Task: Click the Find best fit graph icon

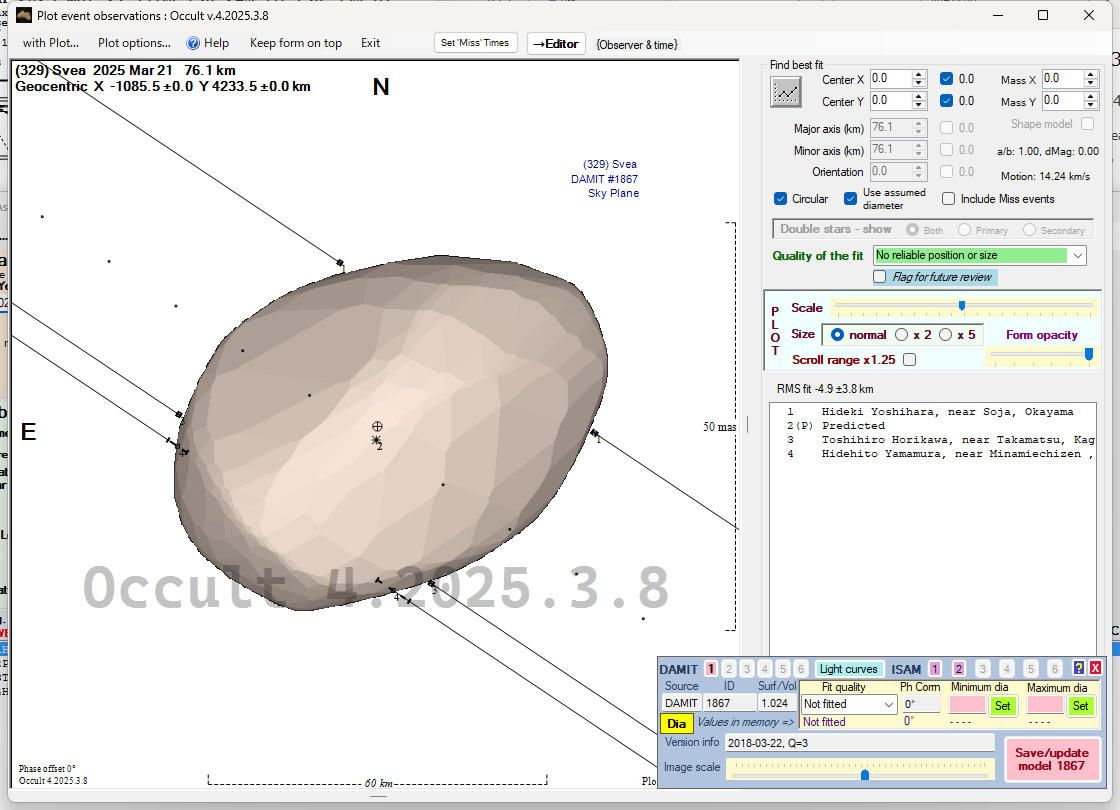Action: (786, 92)
